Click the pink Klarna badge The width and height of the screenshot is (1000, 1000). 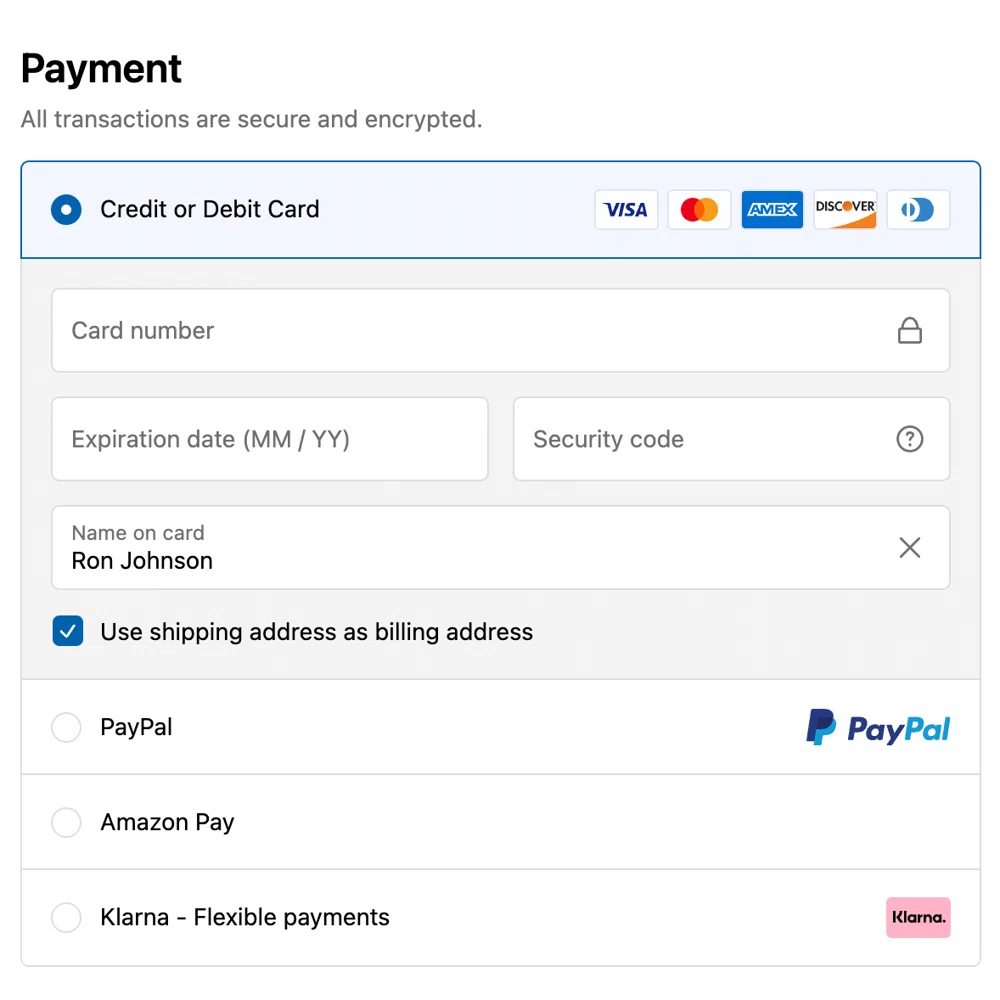tap(918, 917)
